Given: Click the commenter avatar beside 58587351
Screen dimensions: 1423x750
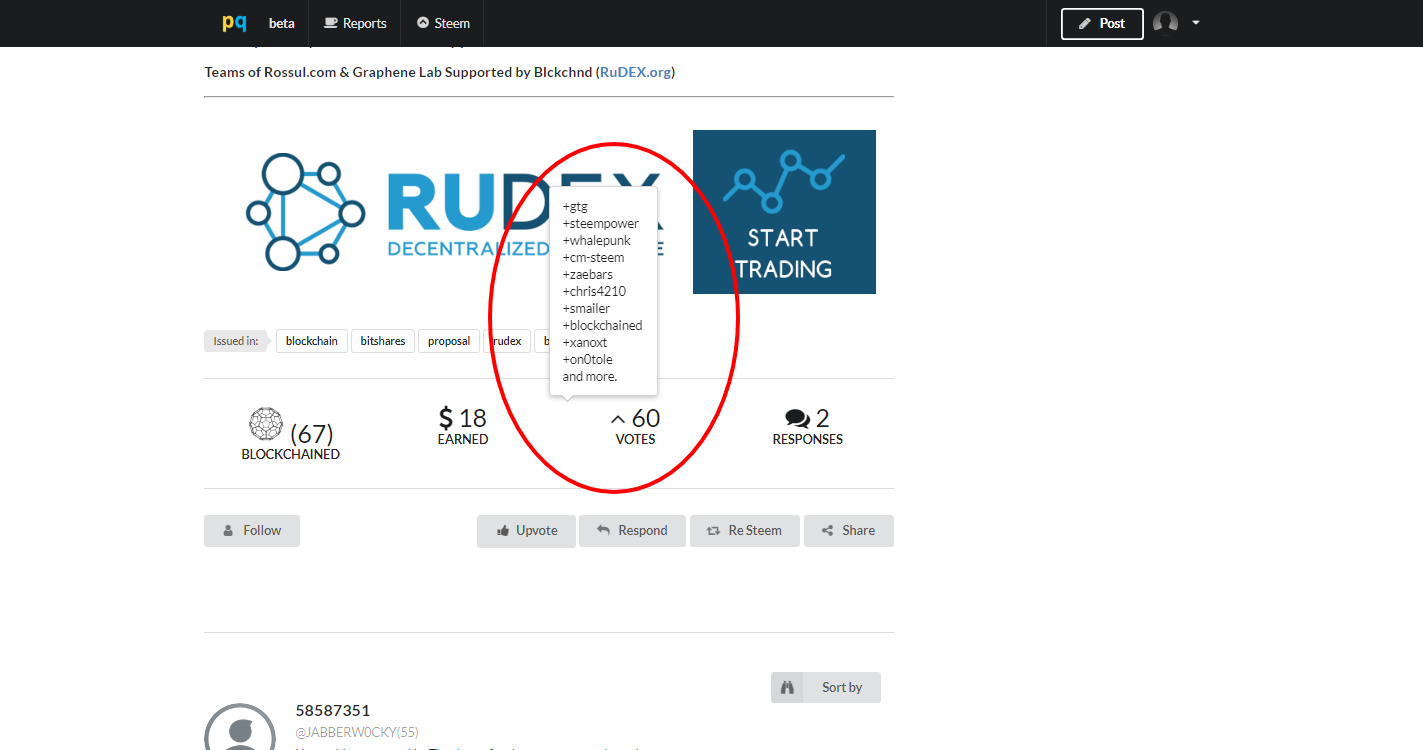Looking at the screenshot, I should point(240,727).
